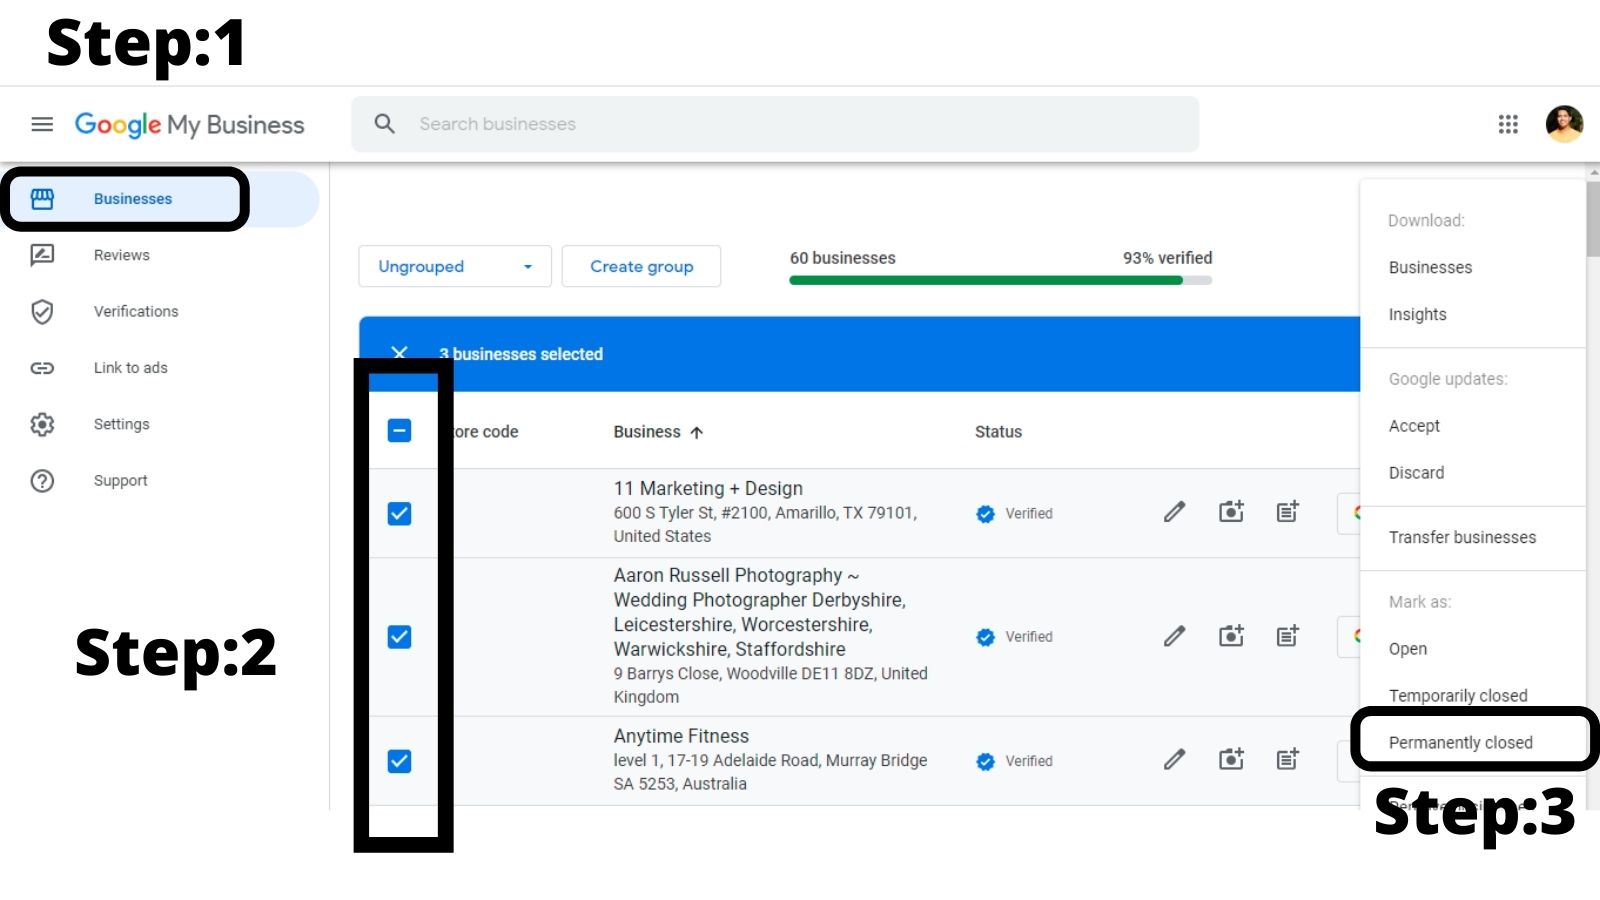
Task: Open the account profile avatar
Action: [x=1564, y=124]
